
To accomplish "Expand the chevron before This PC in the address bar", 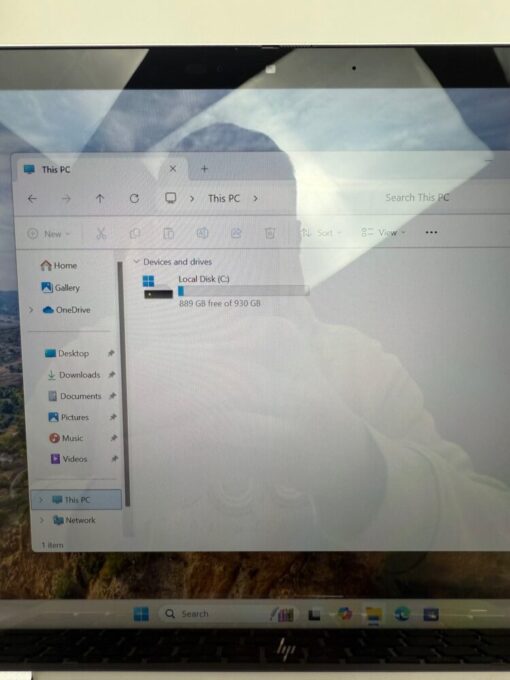I will [x=192, y=199].
